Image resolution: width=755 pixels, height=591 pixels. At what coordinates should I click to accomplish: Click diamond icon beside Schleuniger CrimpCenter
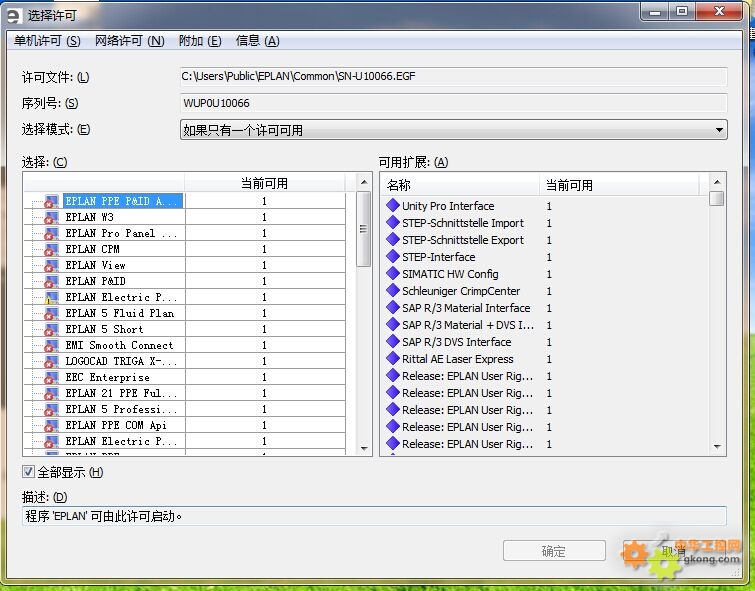(393, 290)
